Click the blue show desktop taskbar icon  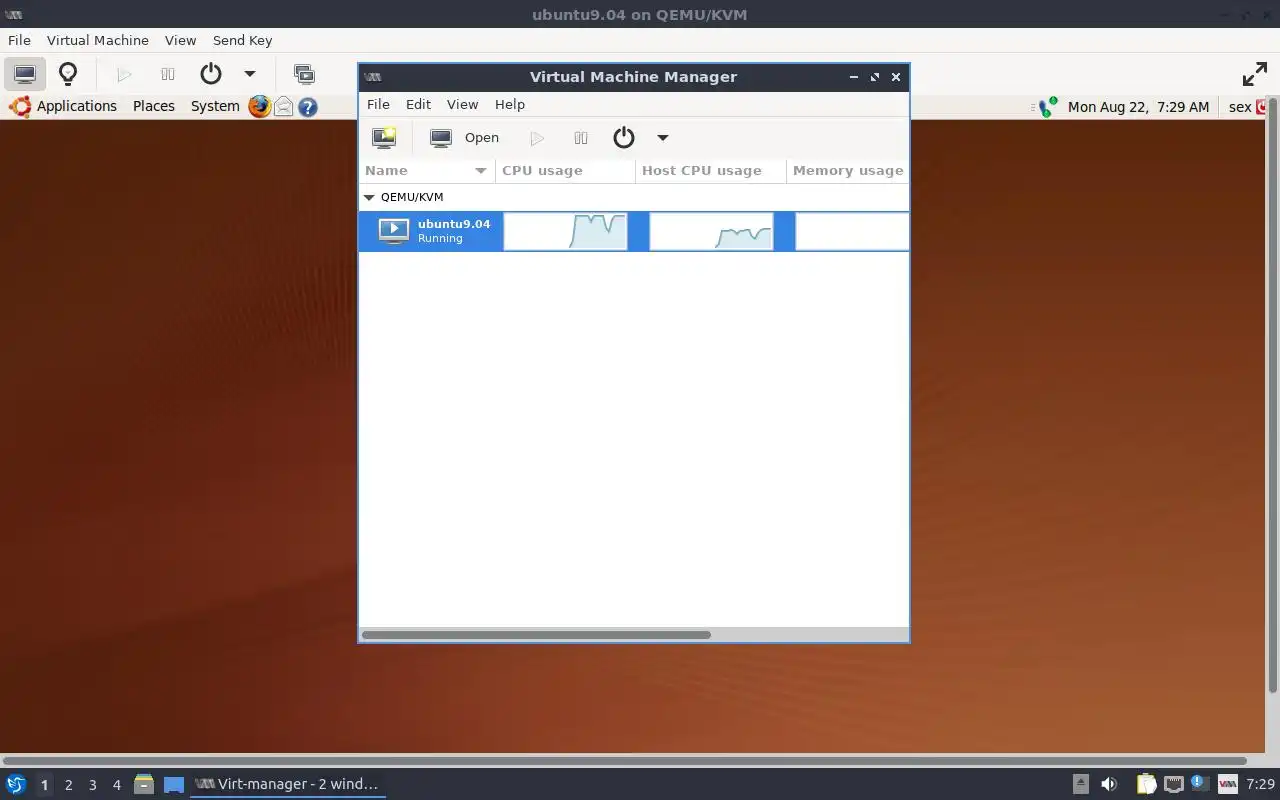coord(174,785)
